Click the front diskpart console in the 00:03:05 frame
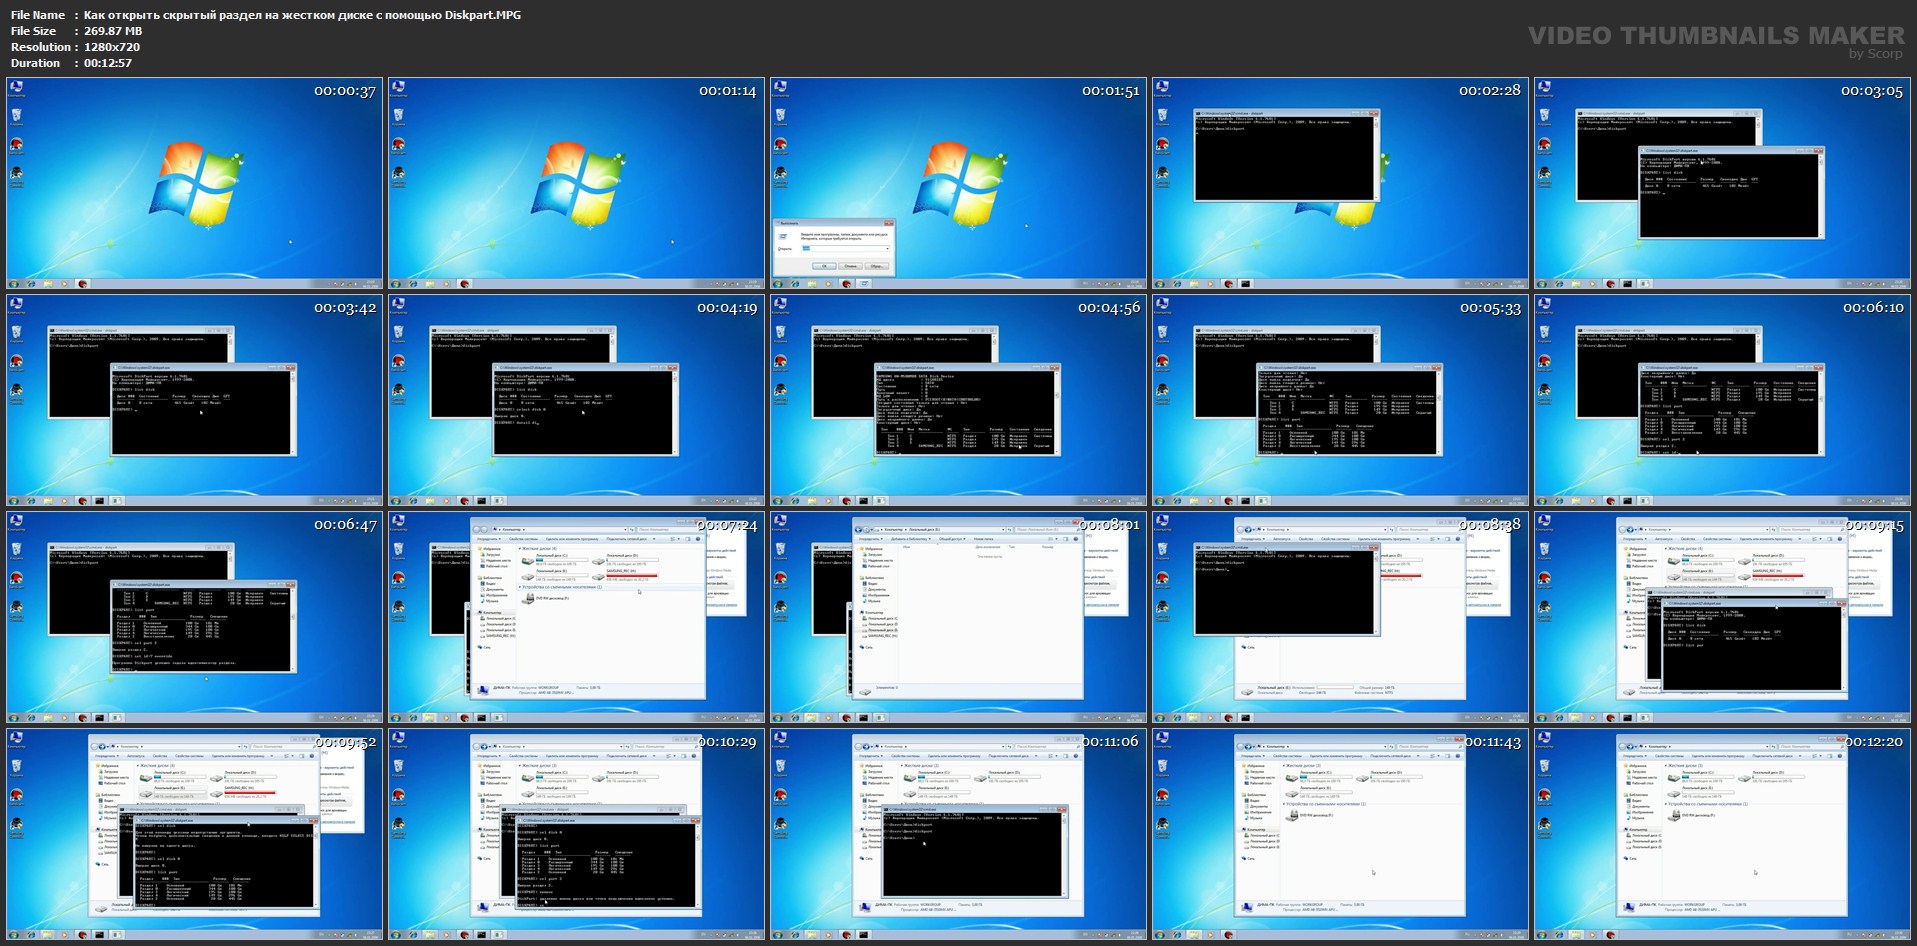Viewport: 1917px width, 946px height. 1731,193
